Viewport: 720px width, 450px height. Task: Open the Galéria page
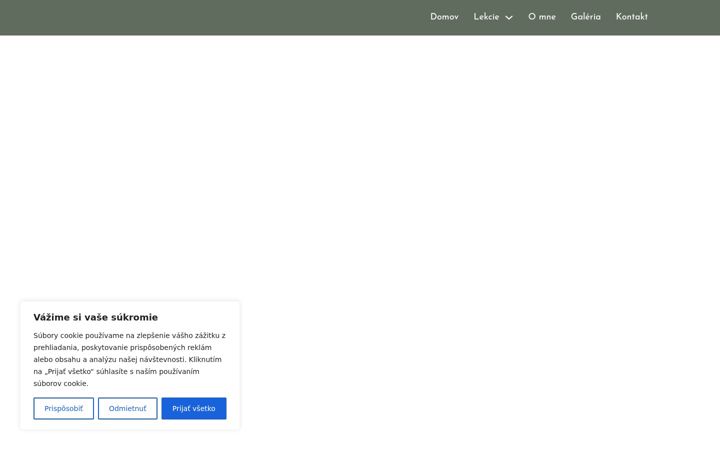[585, 17]
